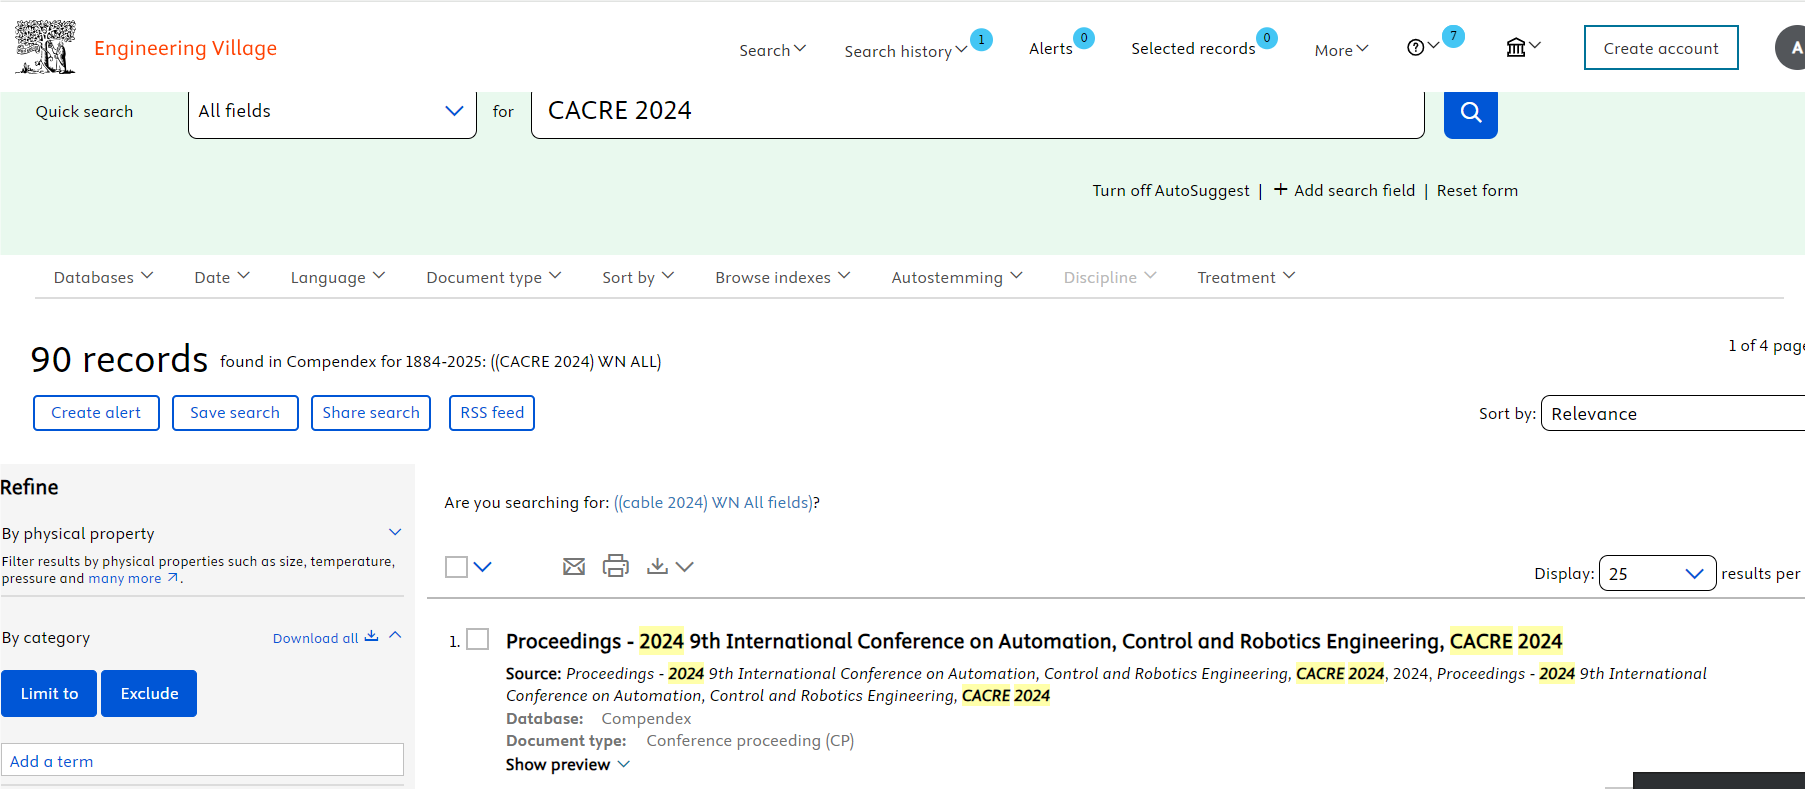This screenshot has height=789, width=1805.
Task: Open the Discipline dropdown
Action: coord(1110,277)
